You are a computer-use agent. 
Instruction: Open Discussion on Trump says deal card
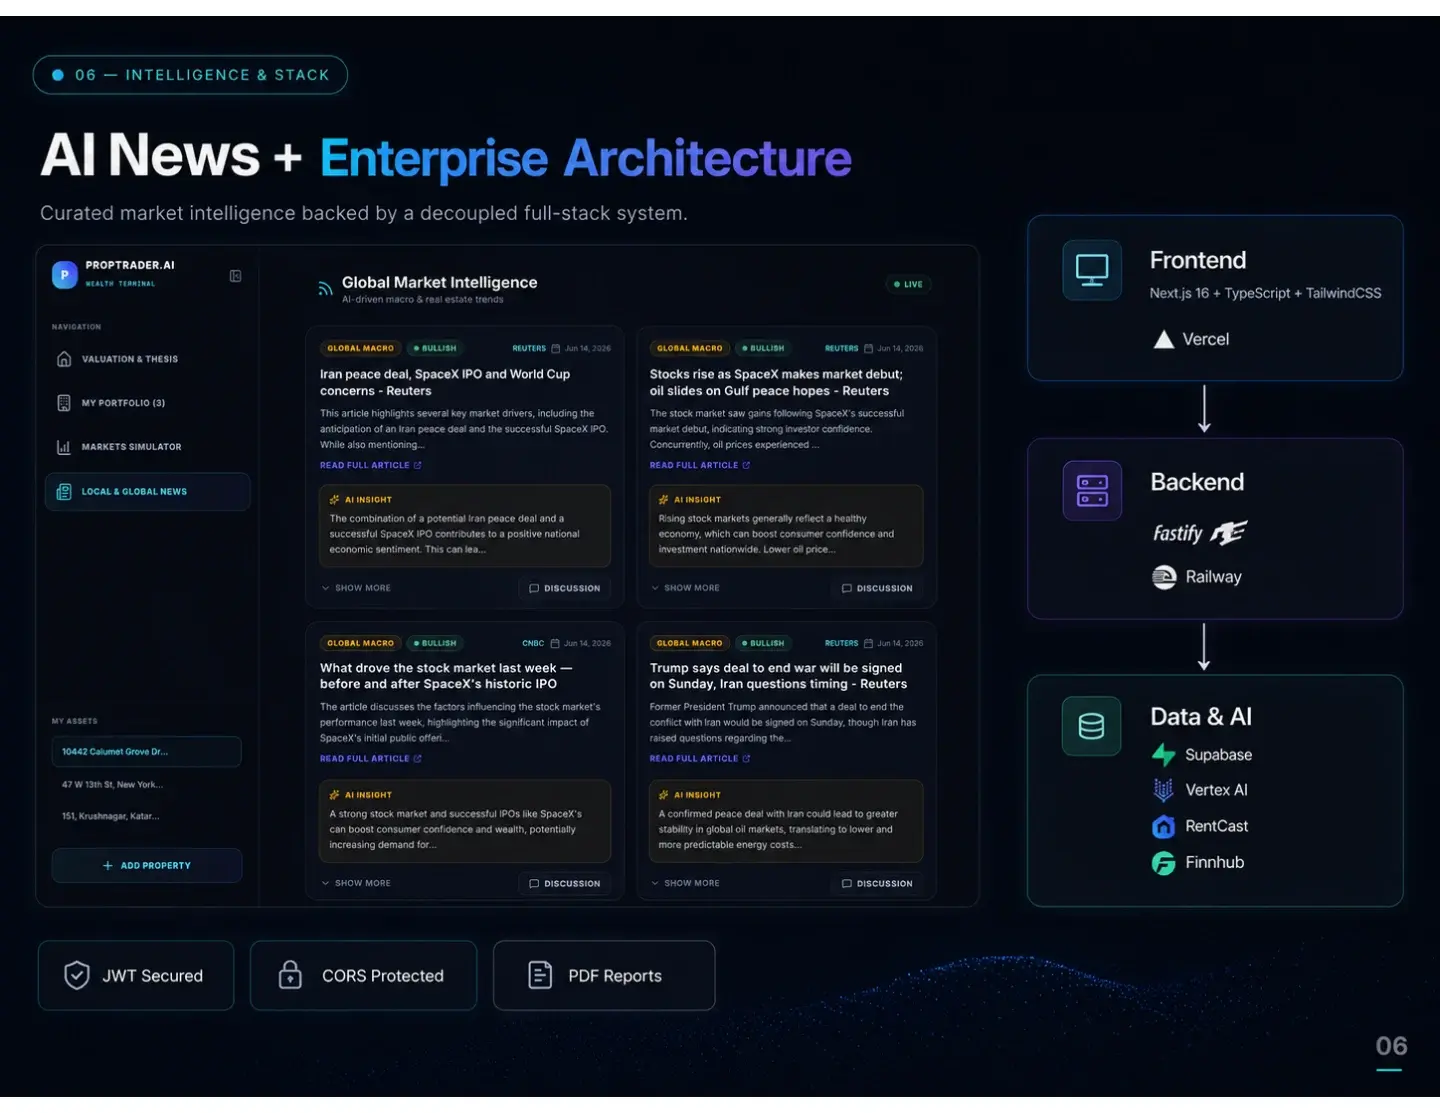(878, 883)
